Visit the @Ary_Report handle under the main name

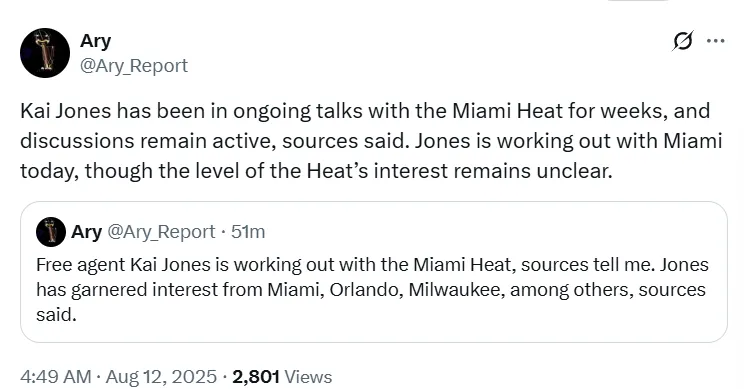pyautogui.click(x=134, y=65)
